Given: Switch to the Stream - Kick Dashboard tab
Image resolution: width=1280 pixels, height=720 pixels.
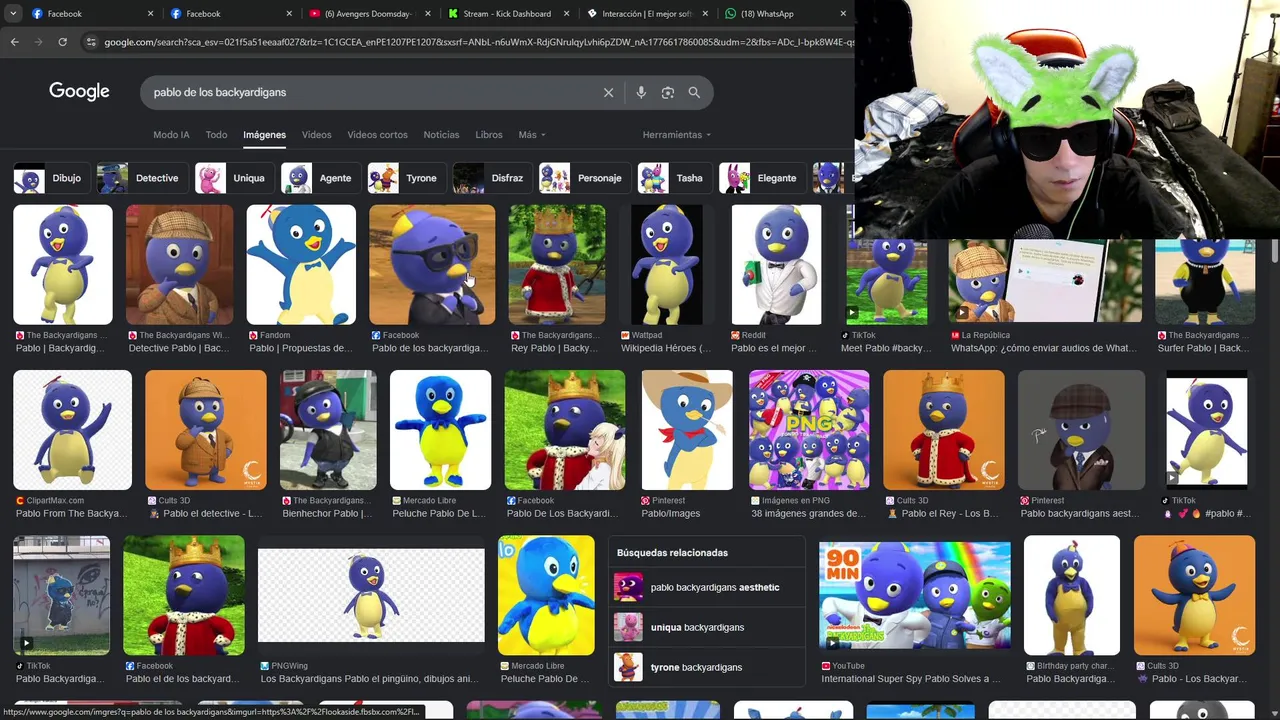Looking at the screenshot, I should click(x=508, y=14).
